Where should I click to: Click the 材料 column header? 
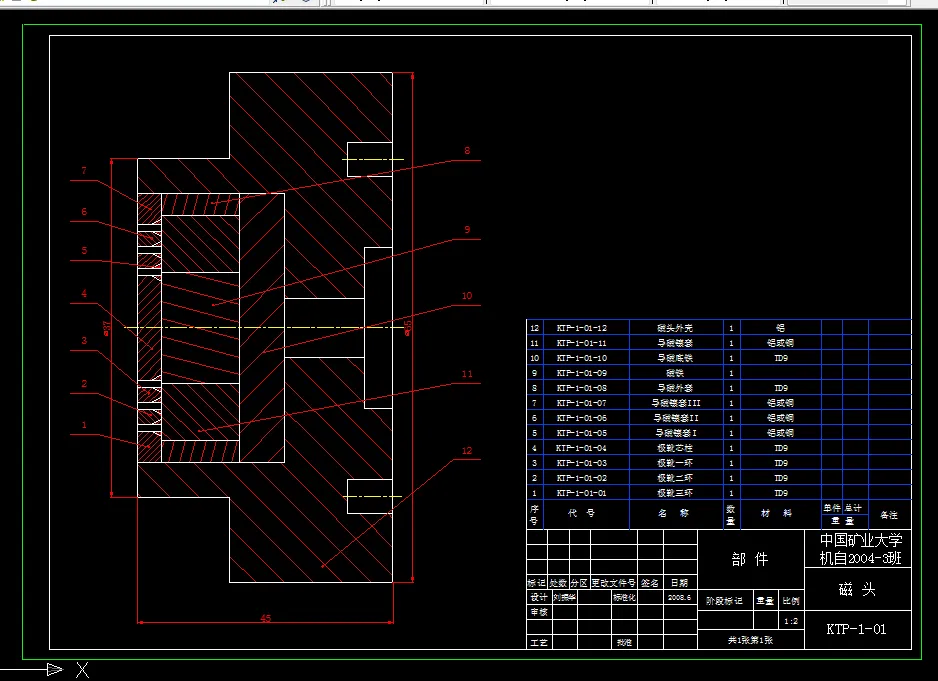776,513
